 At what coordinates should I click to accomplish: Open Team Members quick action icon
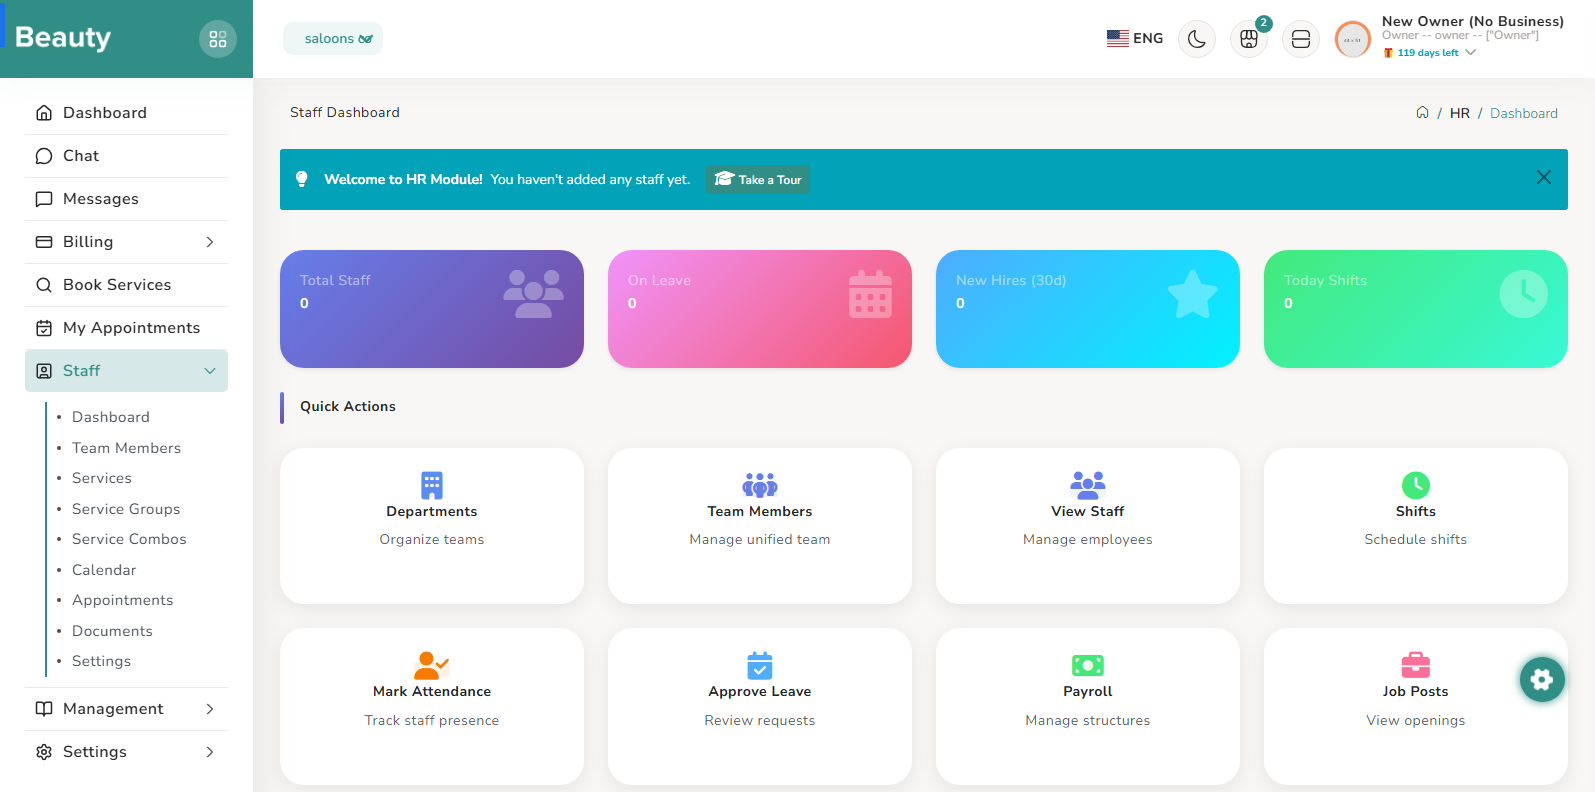coord(760,485)
